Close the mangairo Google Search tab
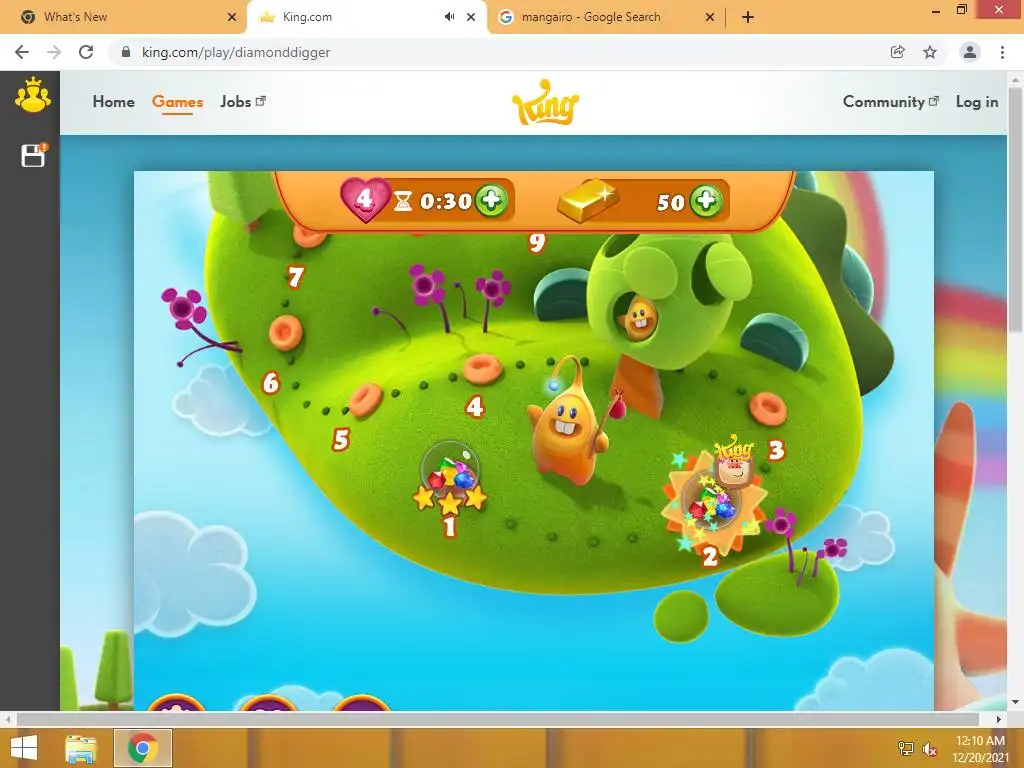The image size is (1024, 768). [x=710, y=17]
